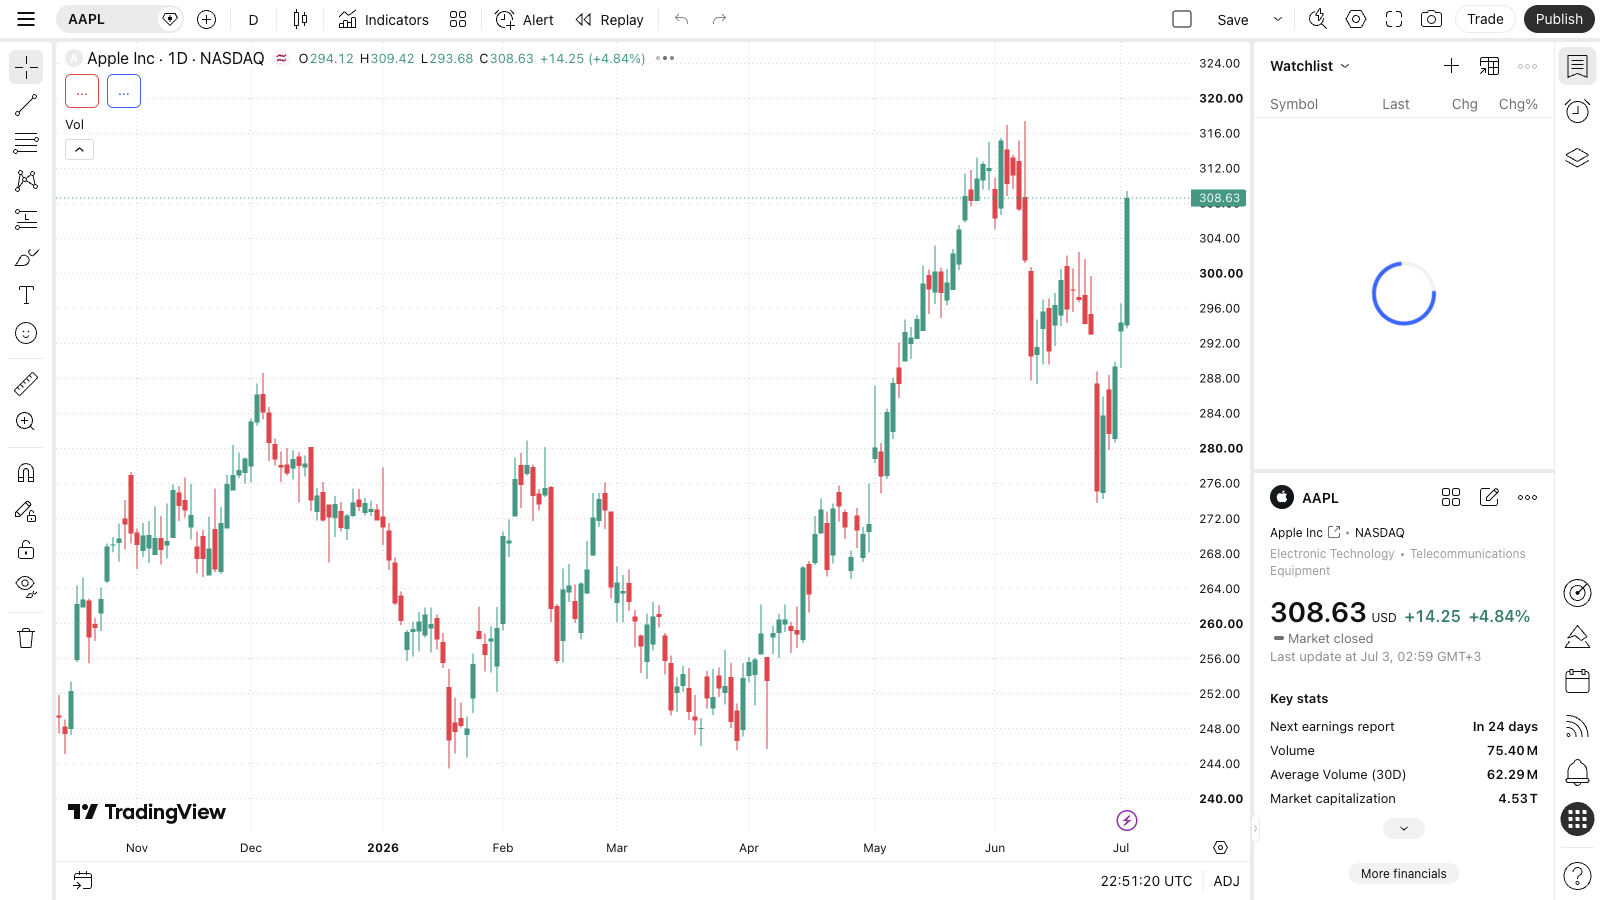1600x900 pixels.
Task: Change the D time interval
Action: point(254,19)
